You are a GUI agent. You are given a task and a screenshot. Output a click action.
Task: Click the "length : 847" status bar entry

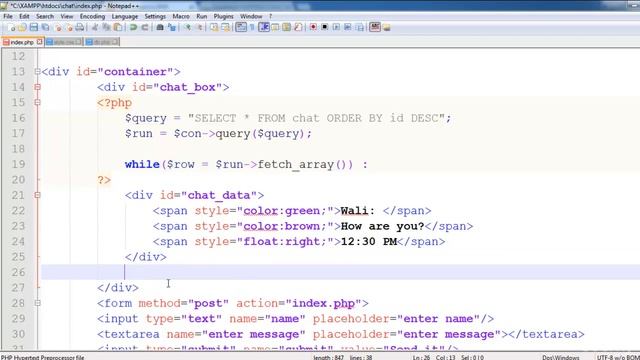(x=329, y=357)
